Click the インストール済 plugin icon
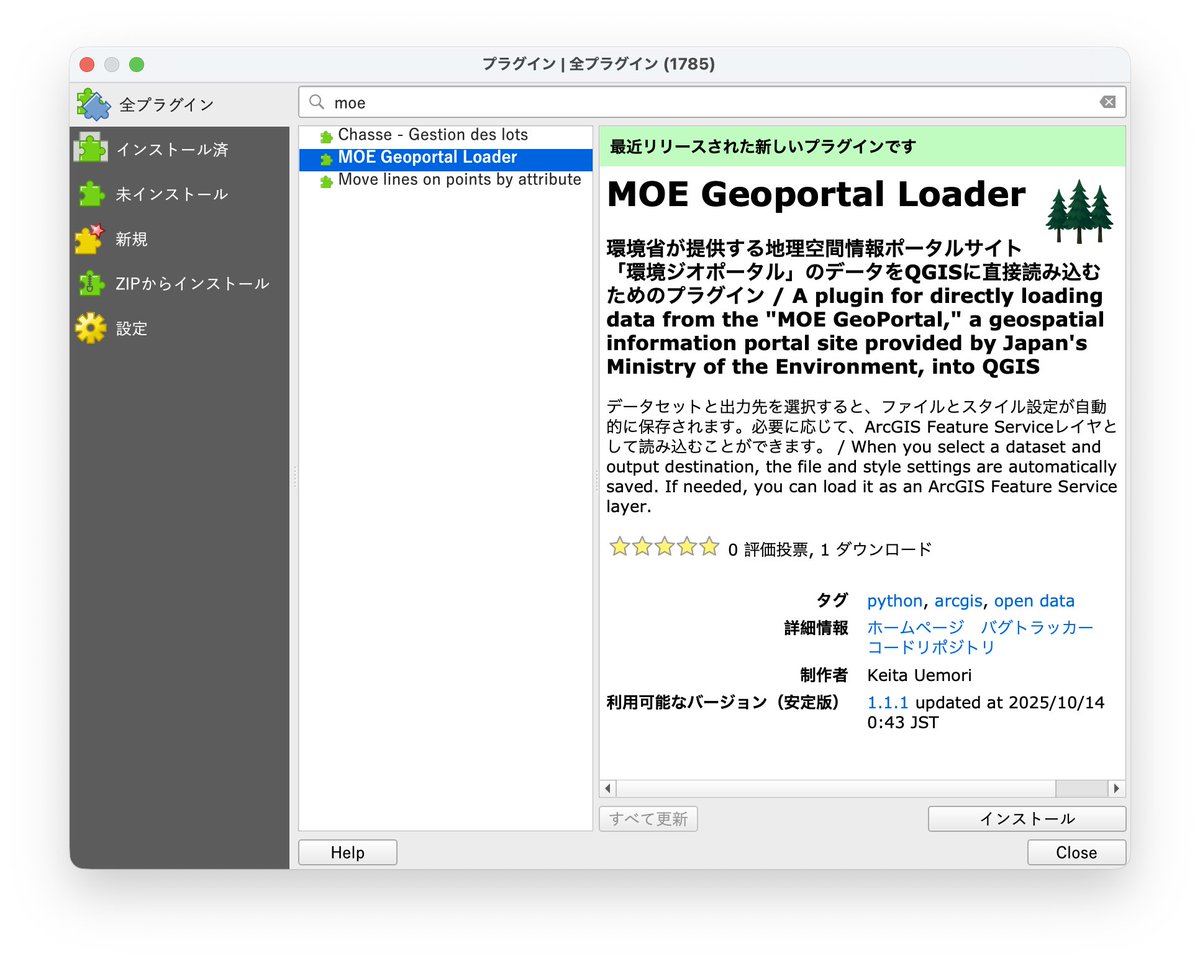Image resolution: width=1200 pixels, height=961 pixels. coord(91,149)
